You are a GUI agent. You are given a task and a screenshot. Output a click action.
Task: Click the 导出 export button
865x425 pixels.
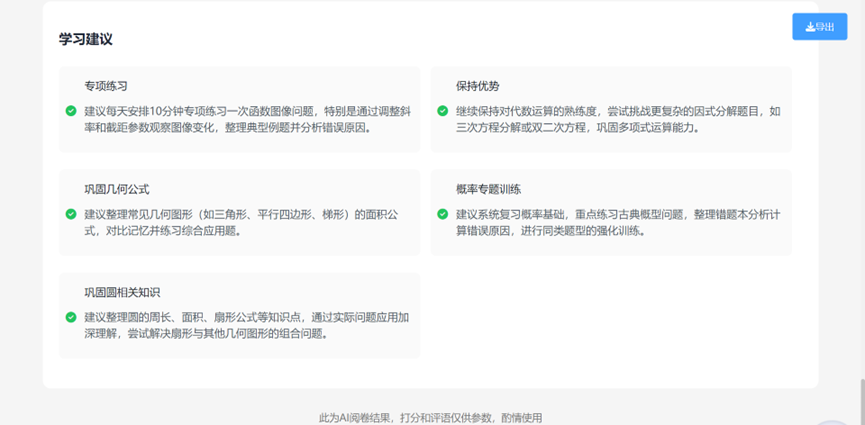(x=819, y=26)
